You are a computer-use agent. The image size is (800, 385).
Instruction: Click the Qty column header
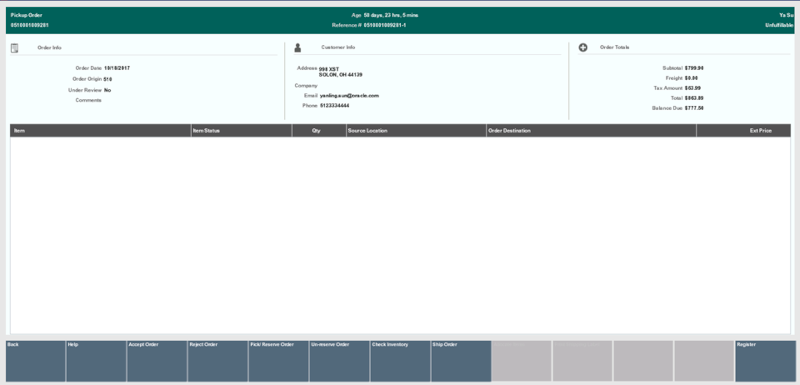point(319,131)
